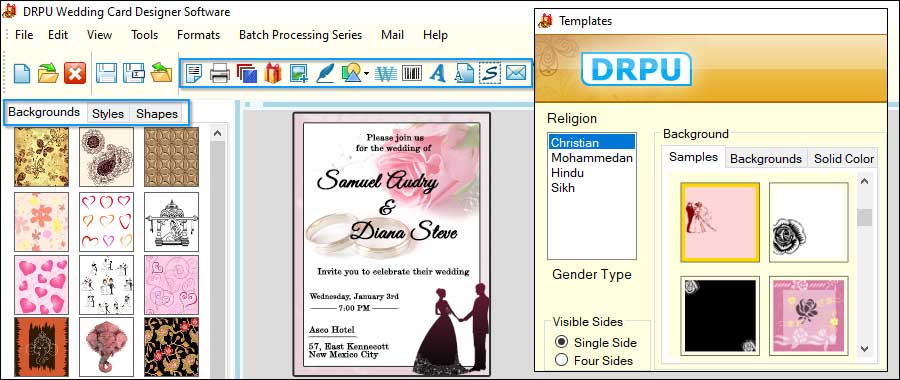
Task: Switch to the Shapes tab
Action: [157, 114]
